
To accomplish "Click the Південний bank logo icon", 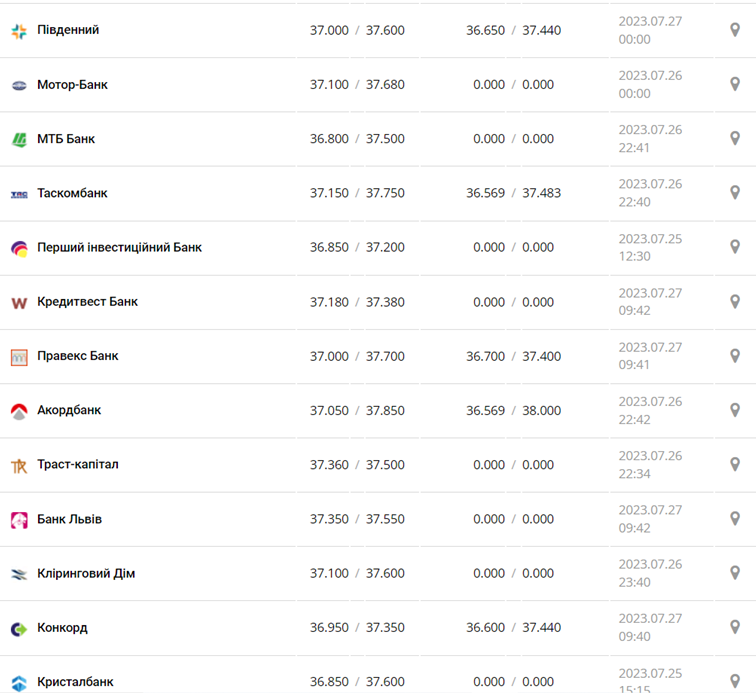I will (x=19, y=31).
